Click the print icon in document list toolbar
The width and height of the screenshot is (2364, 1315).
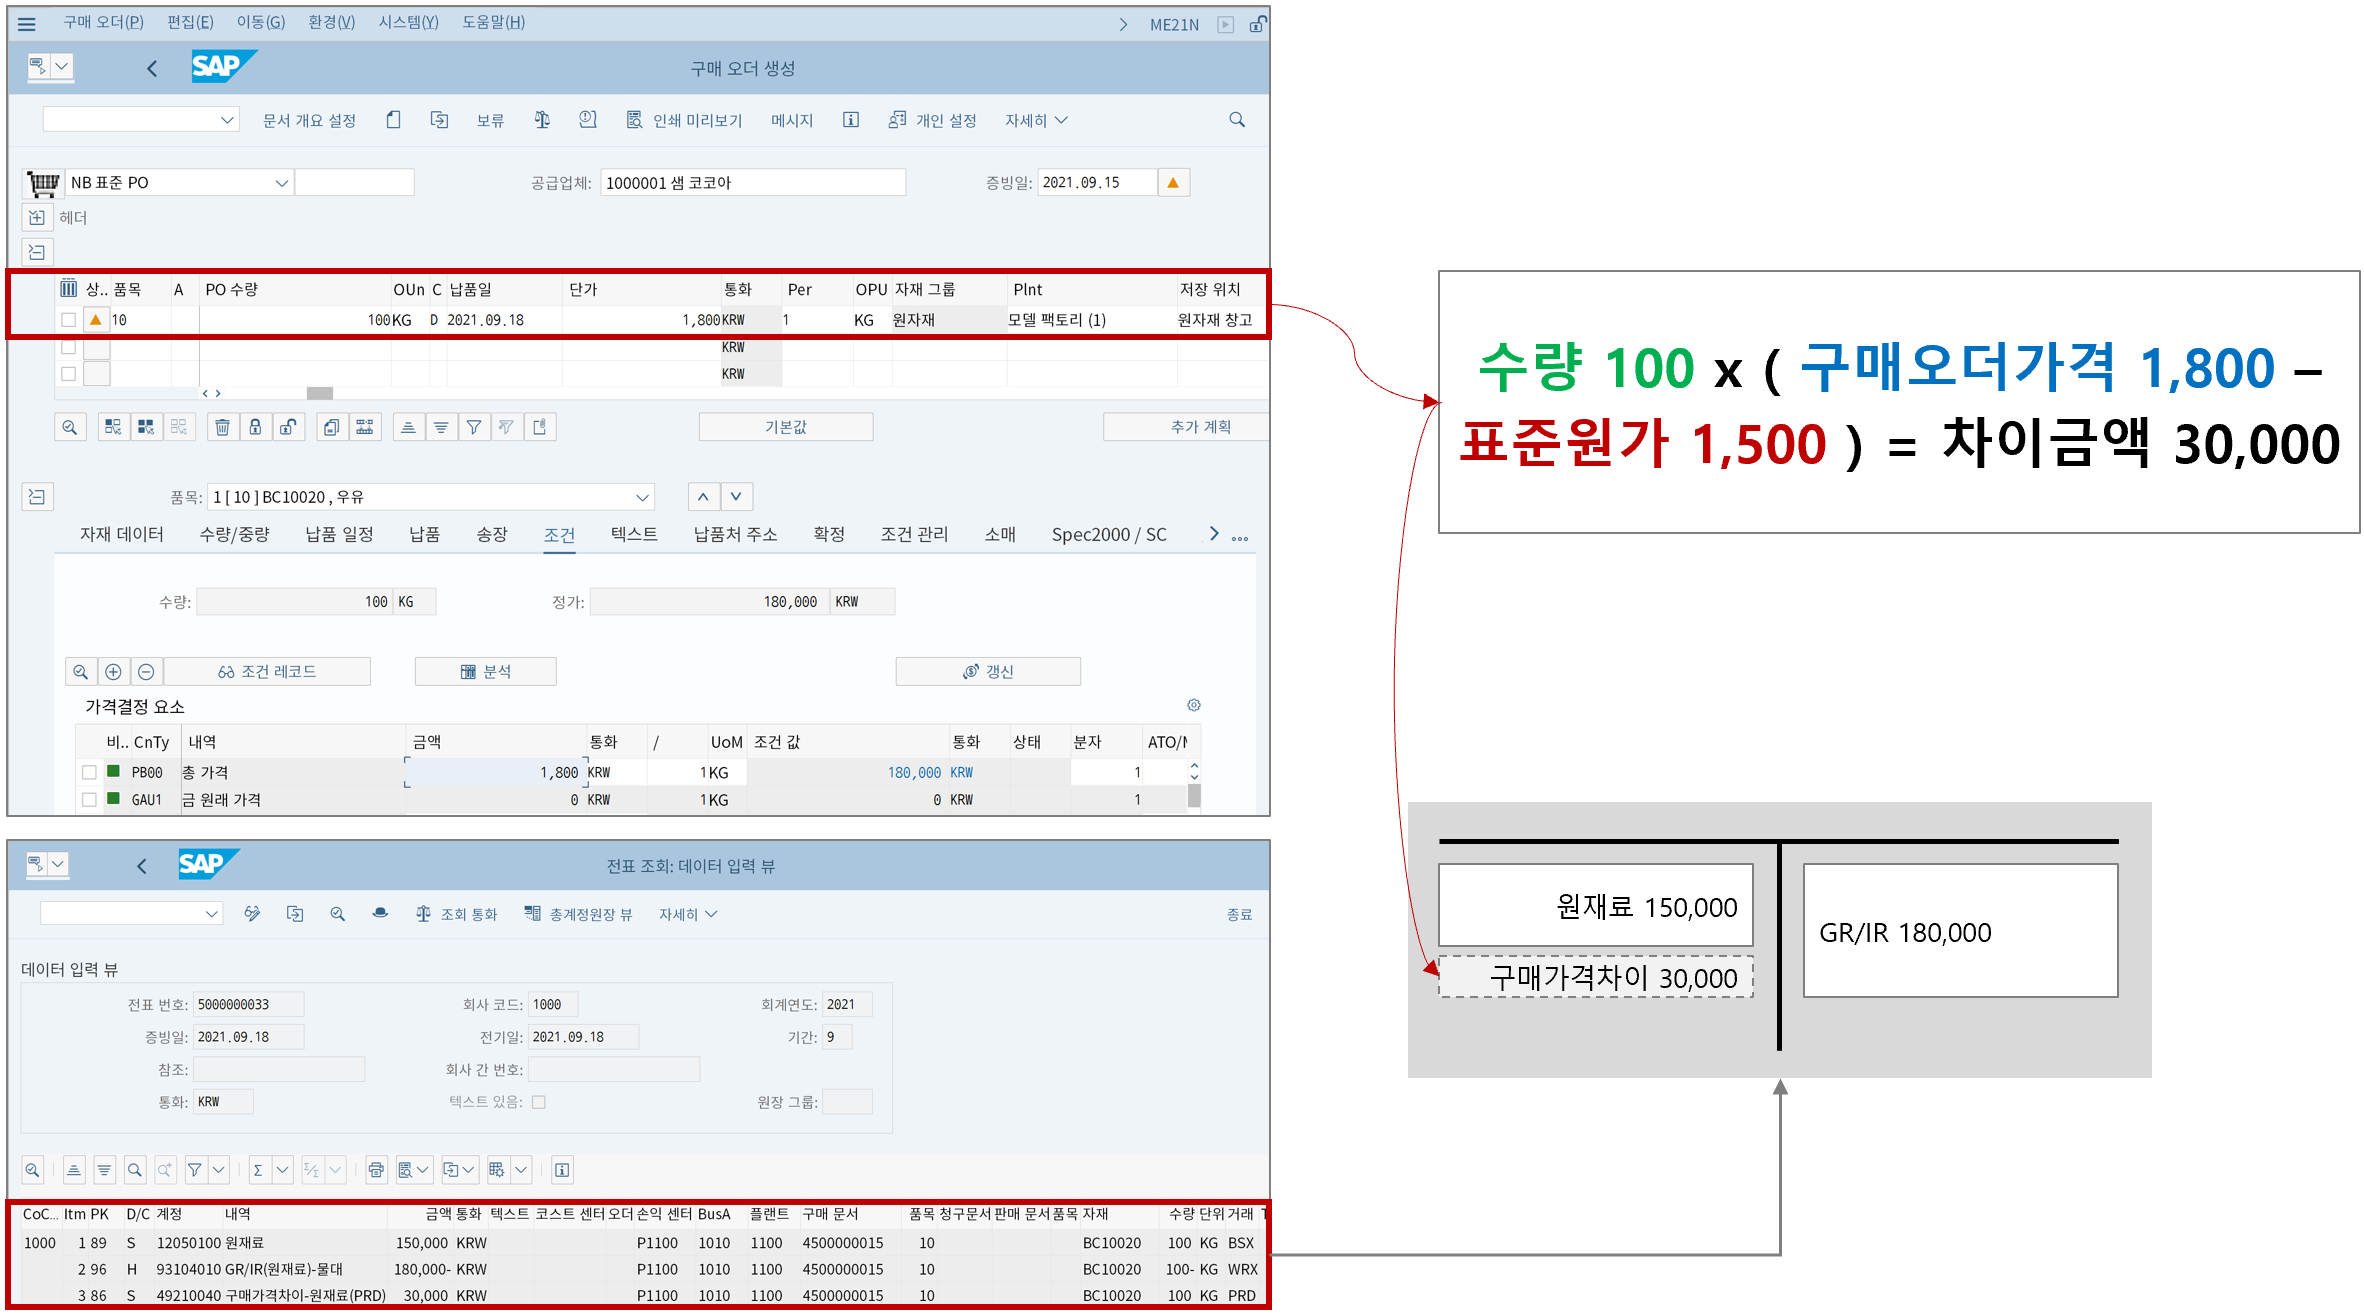pos(376,1170)
